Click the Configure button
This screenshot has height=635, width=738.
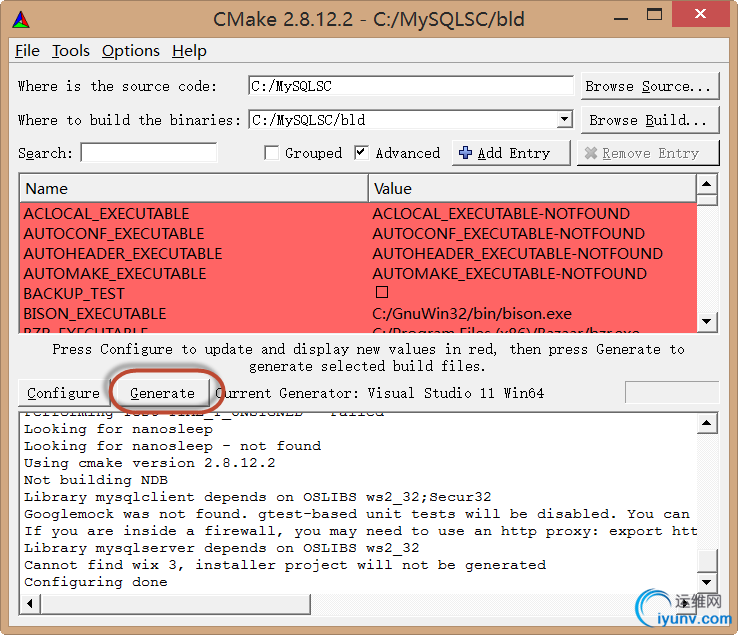tap(63, 393)
